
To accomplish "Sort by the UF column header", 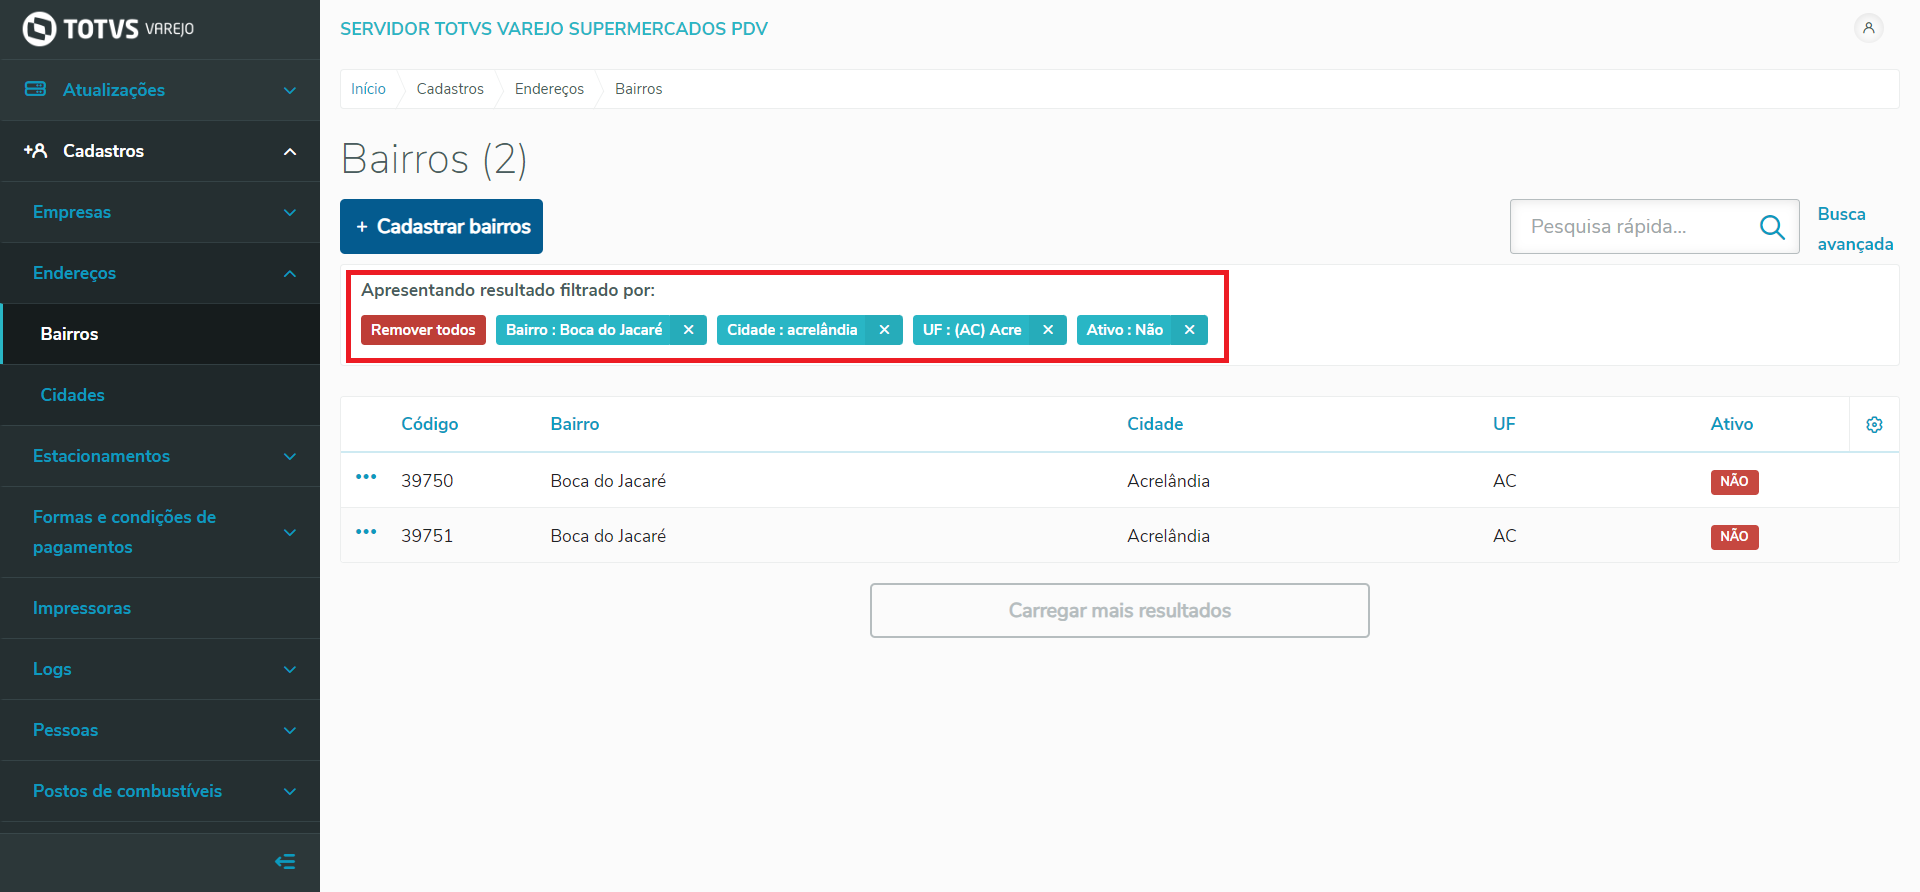I will click(x=1504, y=424).
